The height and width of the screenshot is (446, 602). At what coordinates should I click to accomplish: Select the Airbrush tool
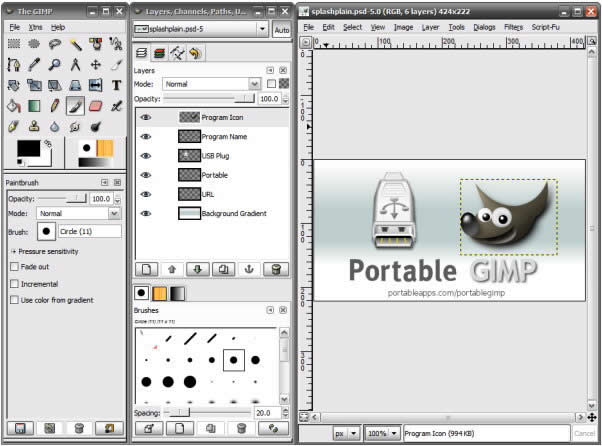(116, 106)
